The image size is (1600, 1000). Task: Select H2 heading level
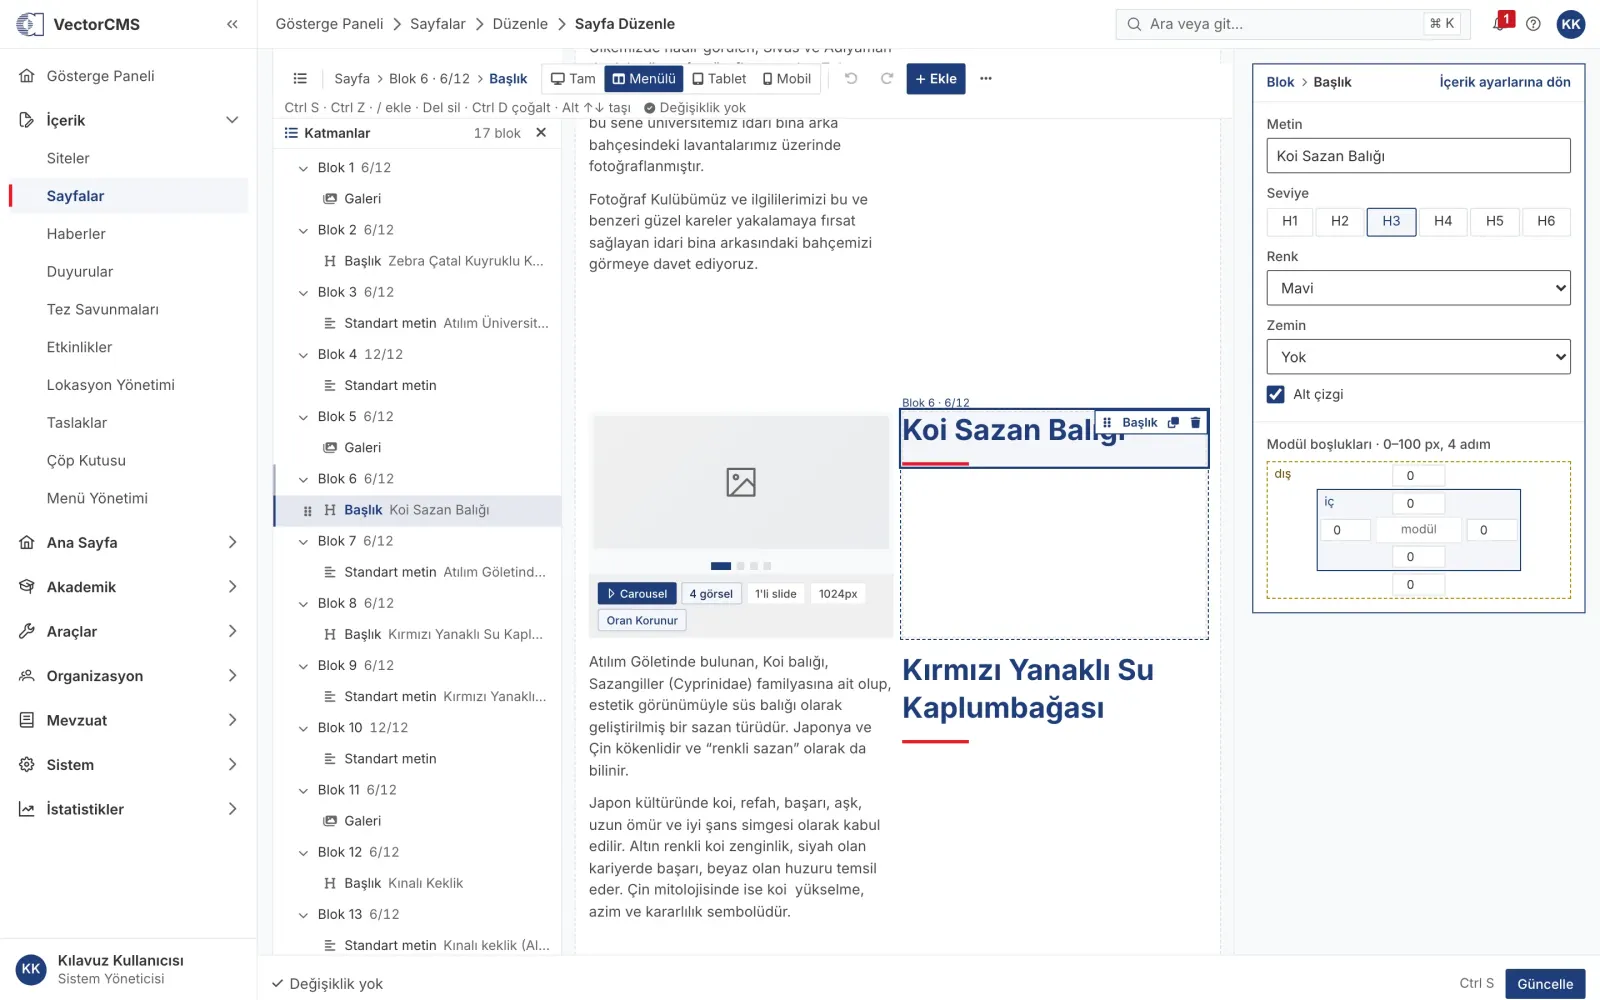click(x=1340, y=221)
